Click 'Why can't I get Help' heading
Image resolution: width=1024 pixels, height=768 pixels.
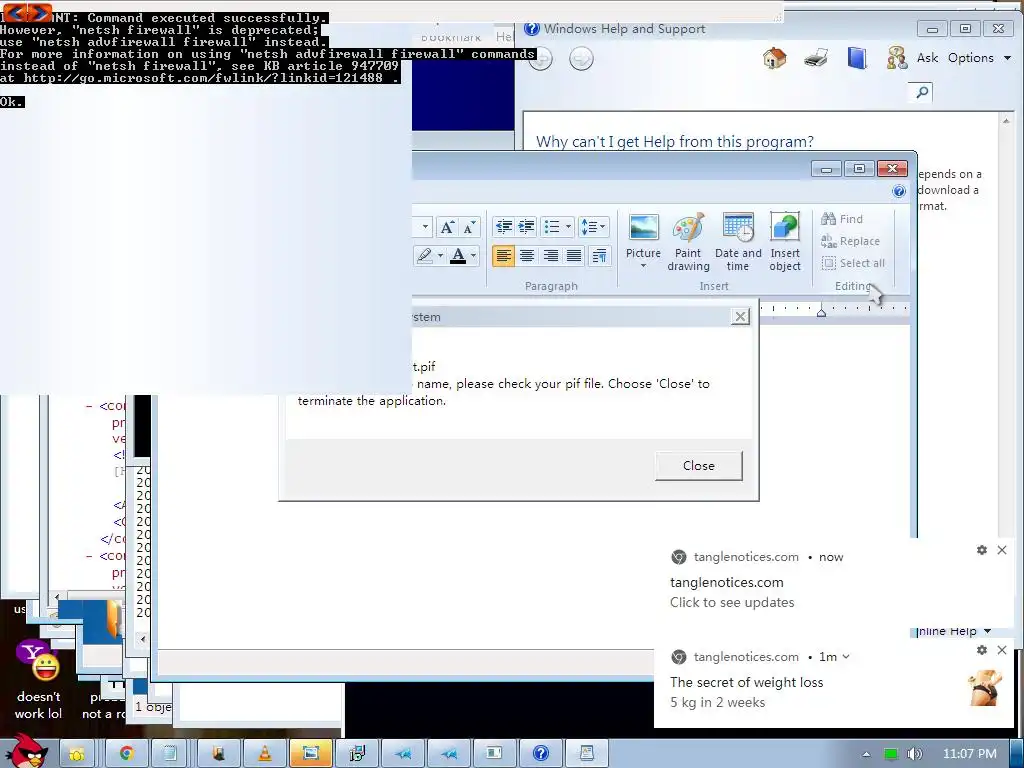click(x=675, y=142)
